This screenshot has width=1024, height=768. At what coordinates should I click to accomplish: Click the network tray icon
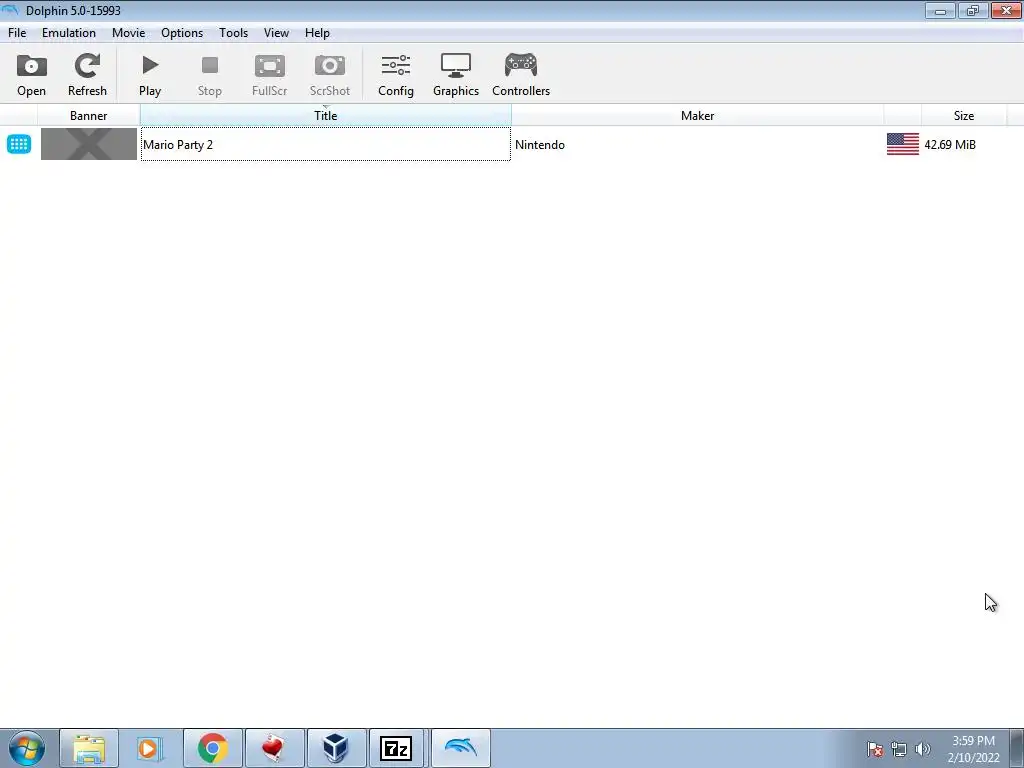[x=899, y=750]
